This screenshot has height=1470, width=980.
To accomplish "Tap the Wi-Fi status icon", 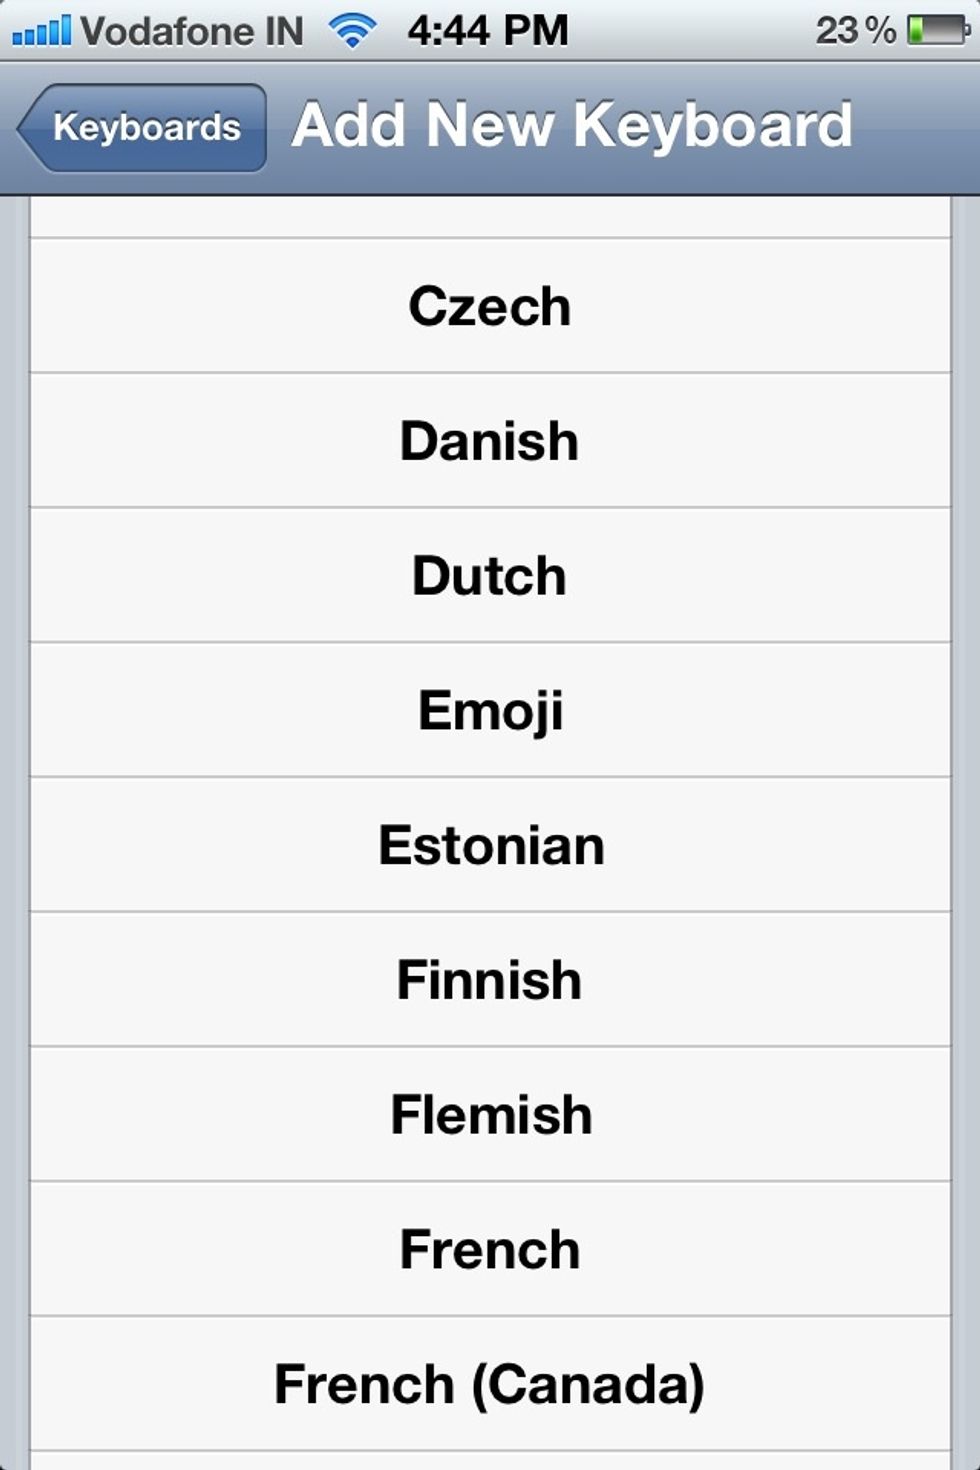I will click(x=352, y=31).
